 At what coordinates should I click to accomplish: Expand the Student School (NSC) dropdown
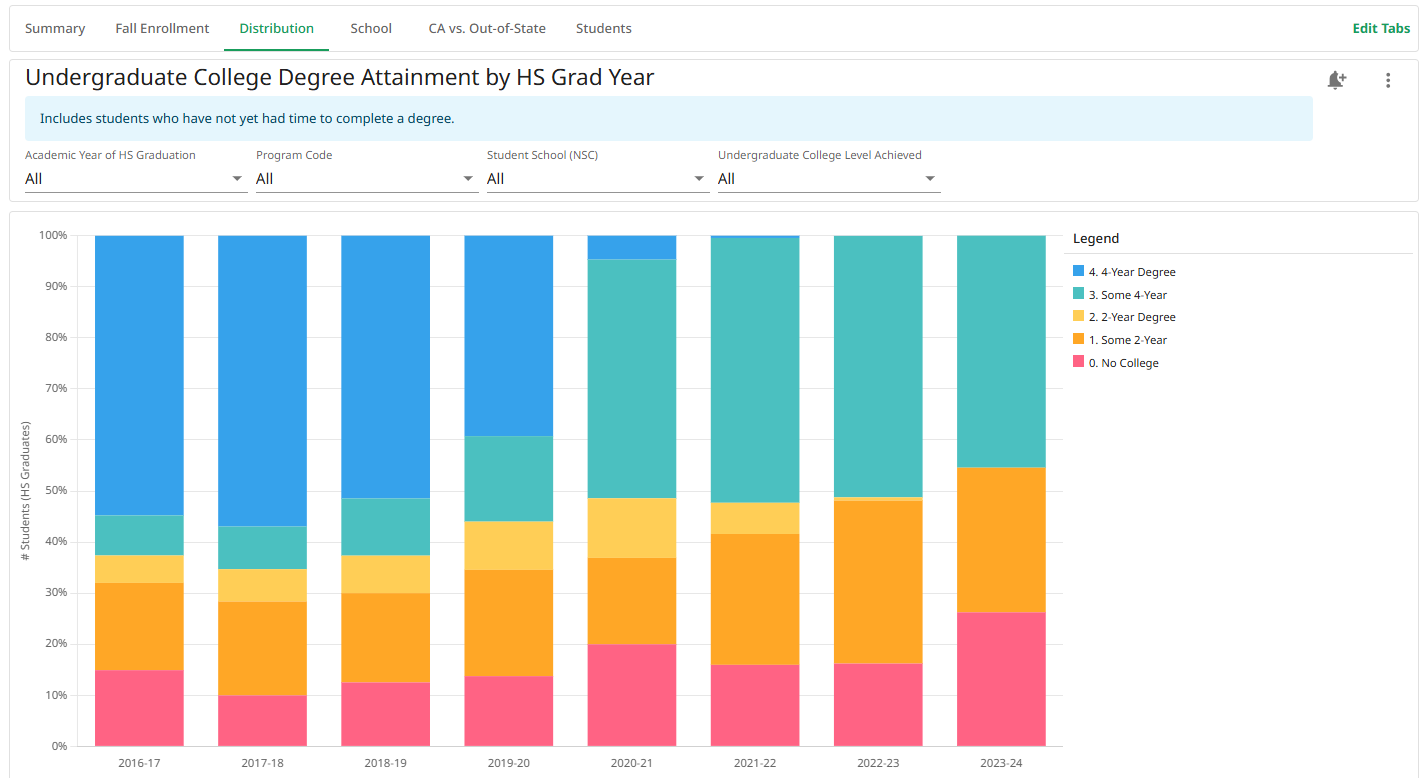click(598, 179)
